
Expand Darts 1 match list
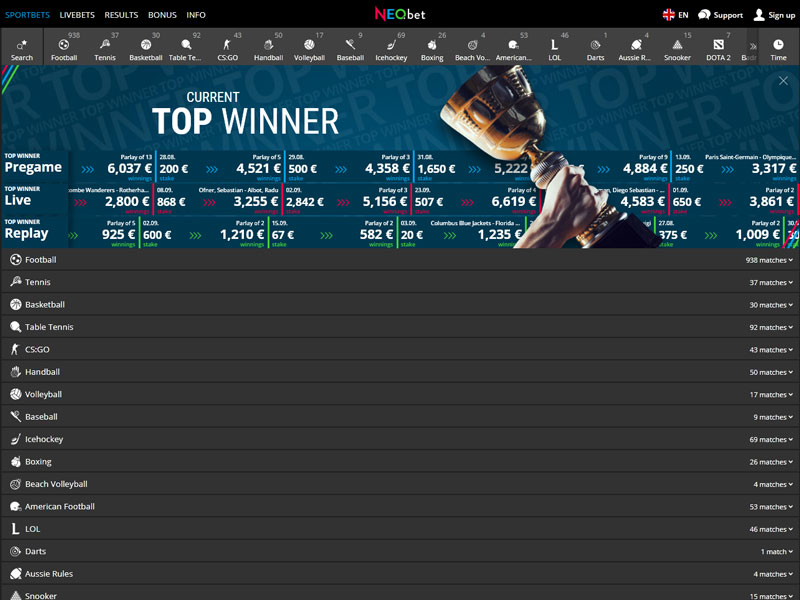click(x=777, y=552)
